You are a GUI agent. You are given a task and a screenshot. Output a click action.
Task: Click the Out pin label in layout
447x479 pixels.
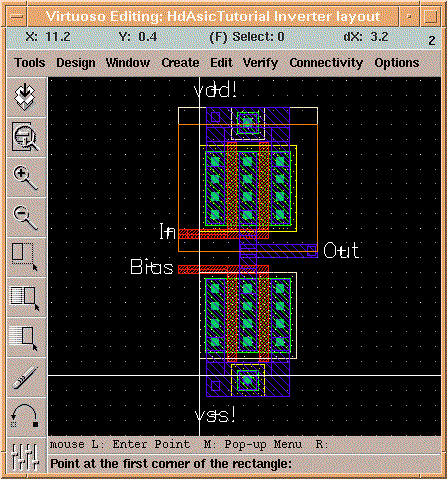[x=341, y=251]
